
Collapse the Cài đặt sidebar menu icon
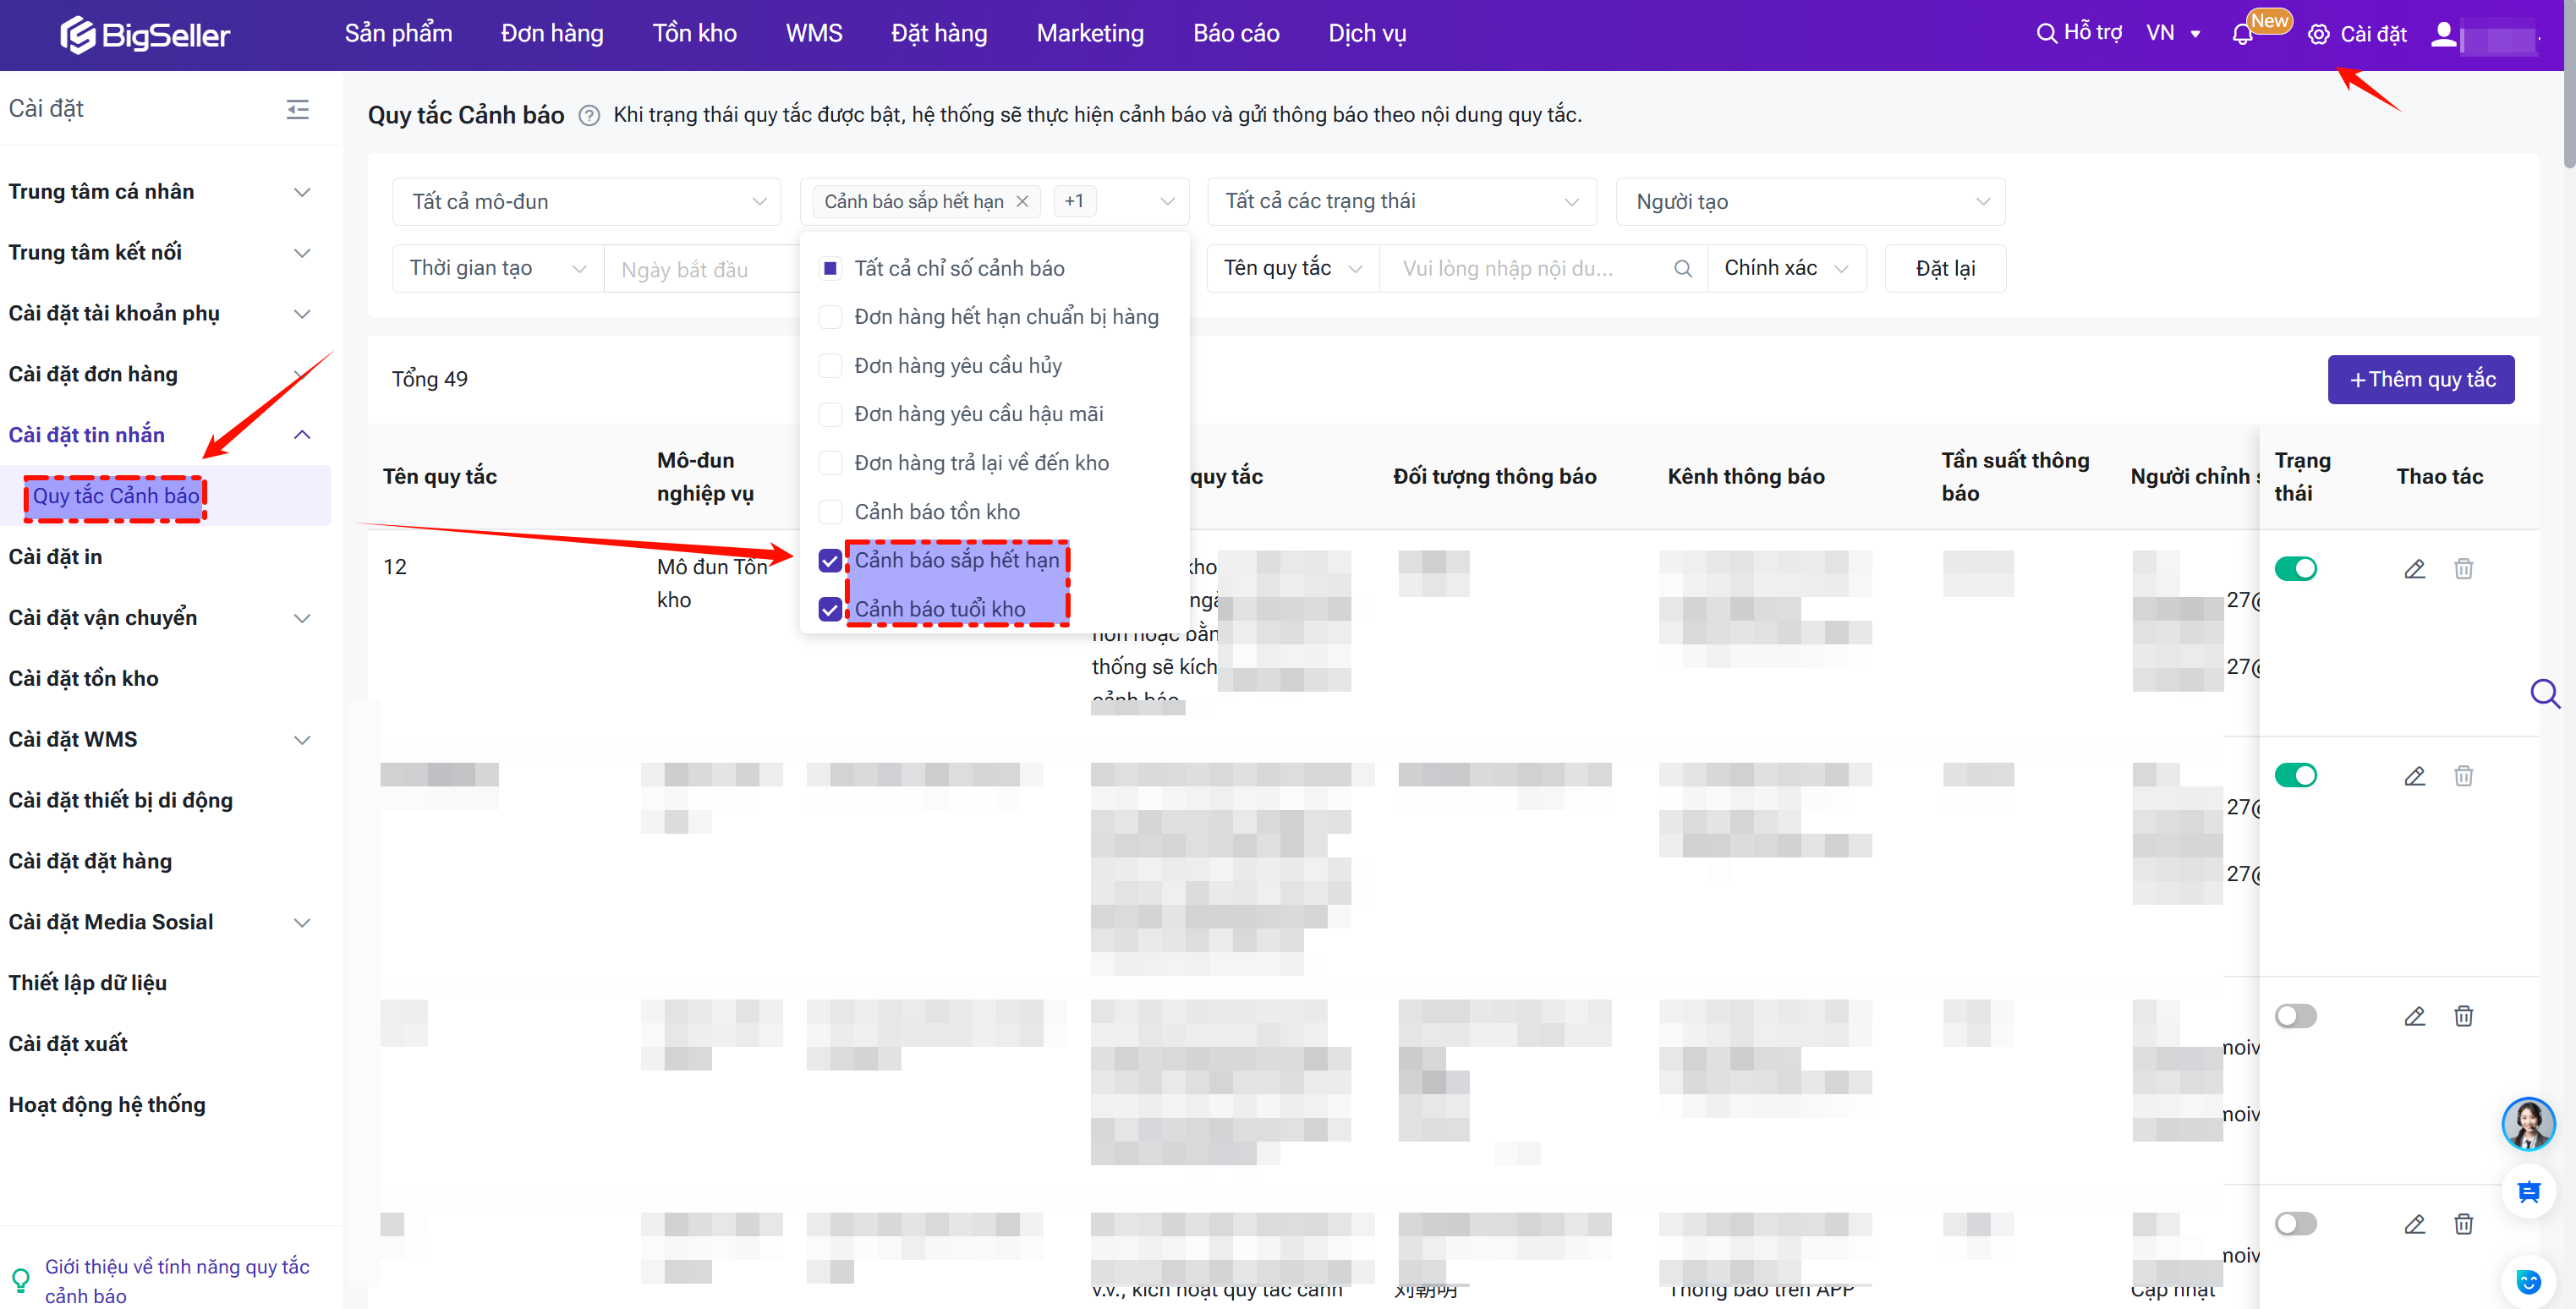[297, 109]
